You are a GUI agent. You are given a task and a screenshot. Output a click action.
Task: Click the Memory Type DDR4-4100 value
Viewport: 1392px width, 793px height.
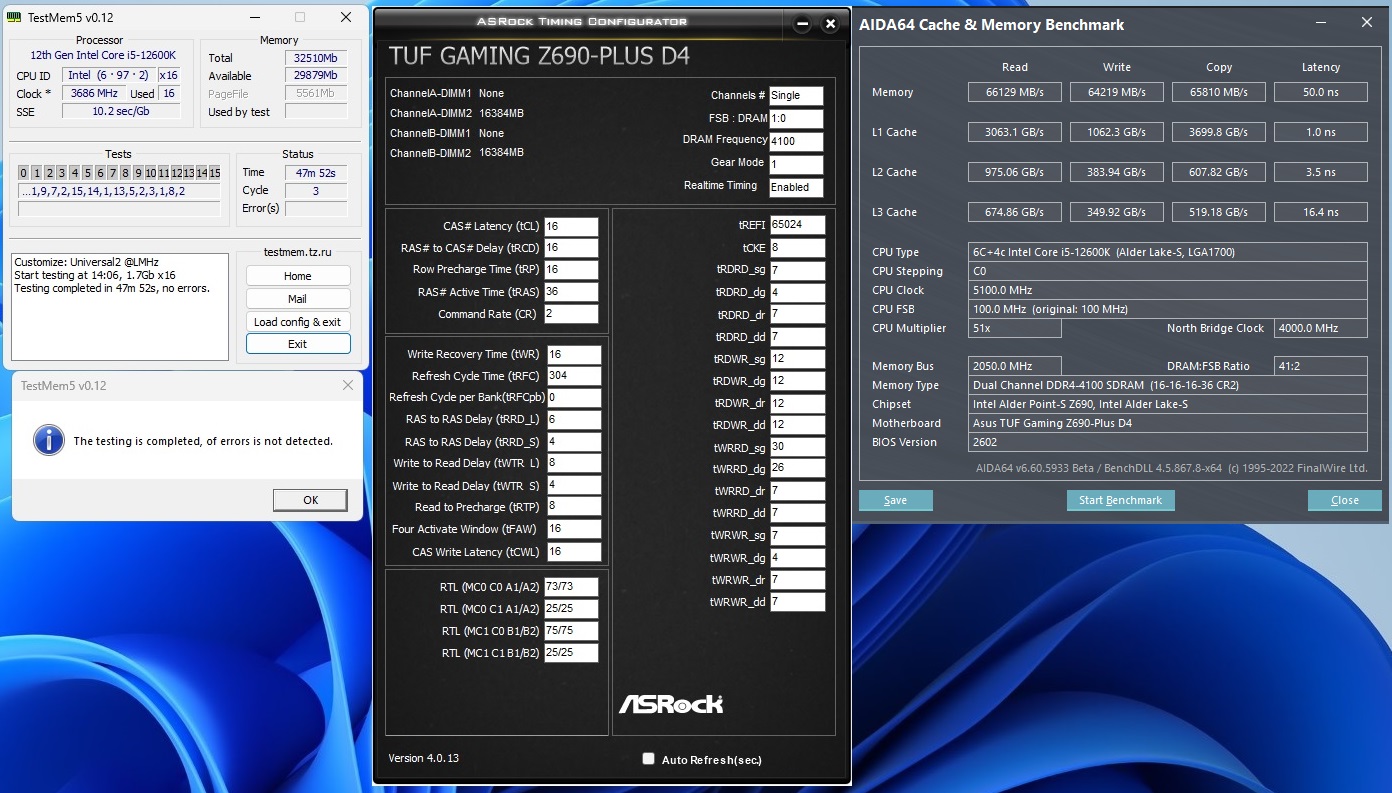1167,385
